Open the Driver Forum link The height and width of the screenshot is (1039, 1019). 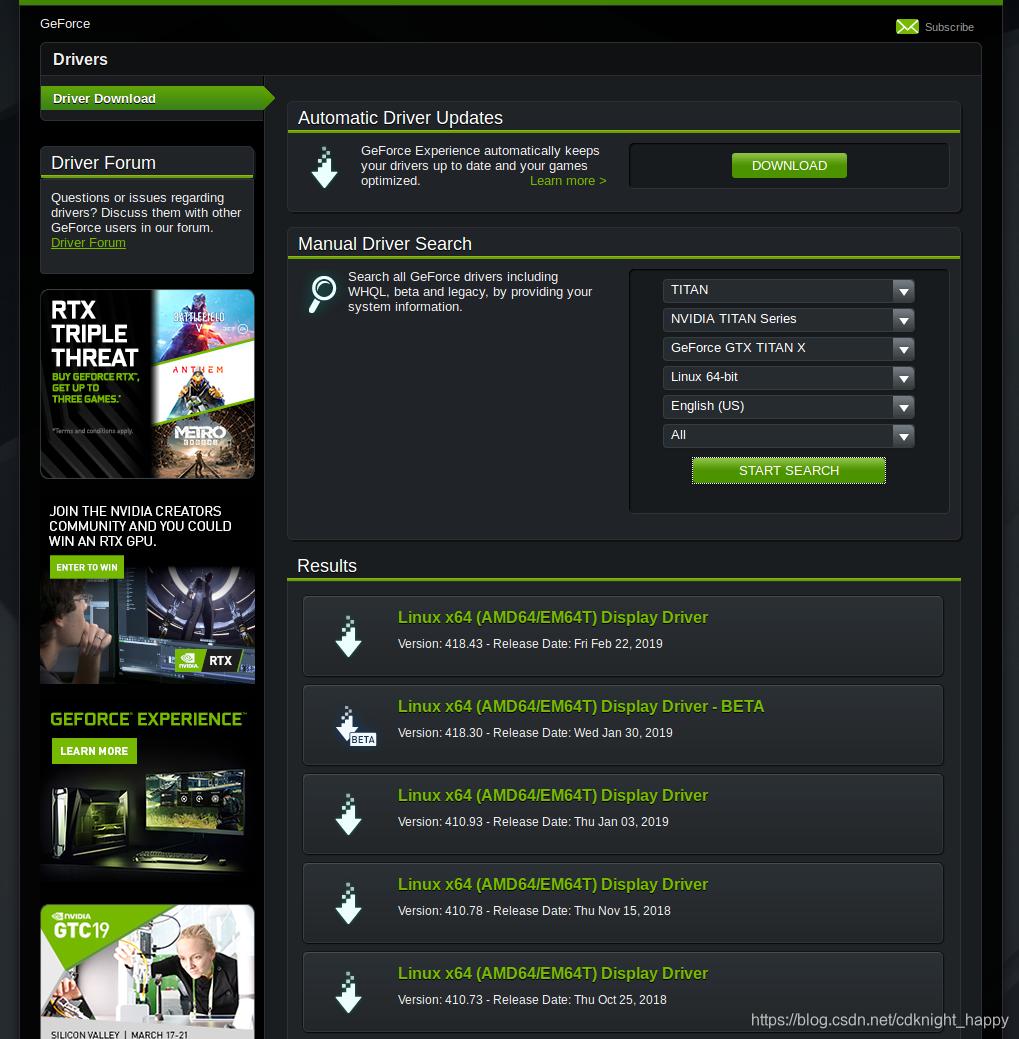click(88, 243)
